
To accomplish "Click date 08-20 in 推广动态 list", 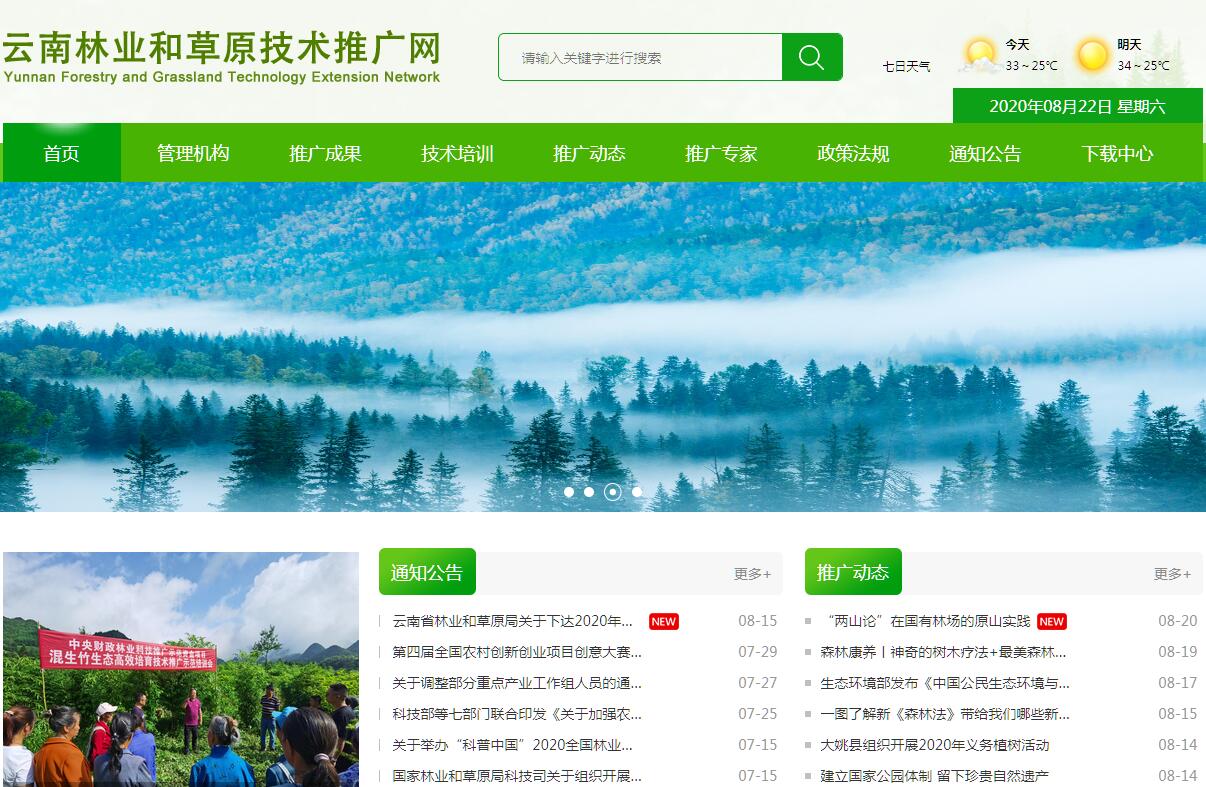I will point(1178,621).
